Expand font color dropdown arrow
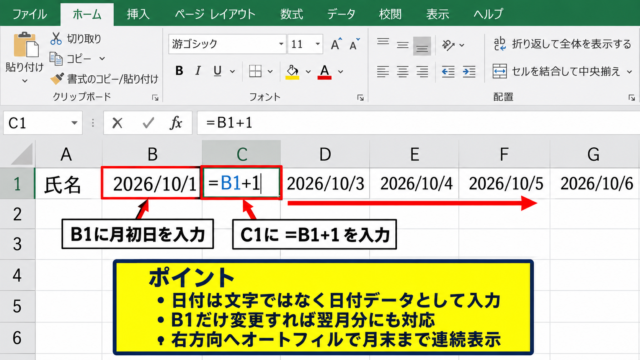 (340, 71)
